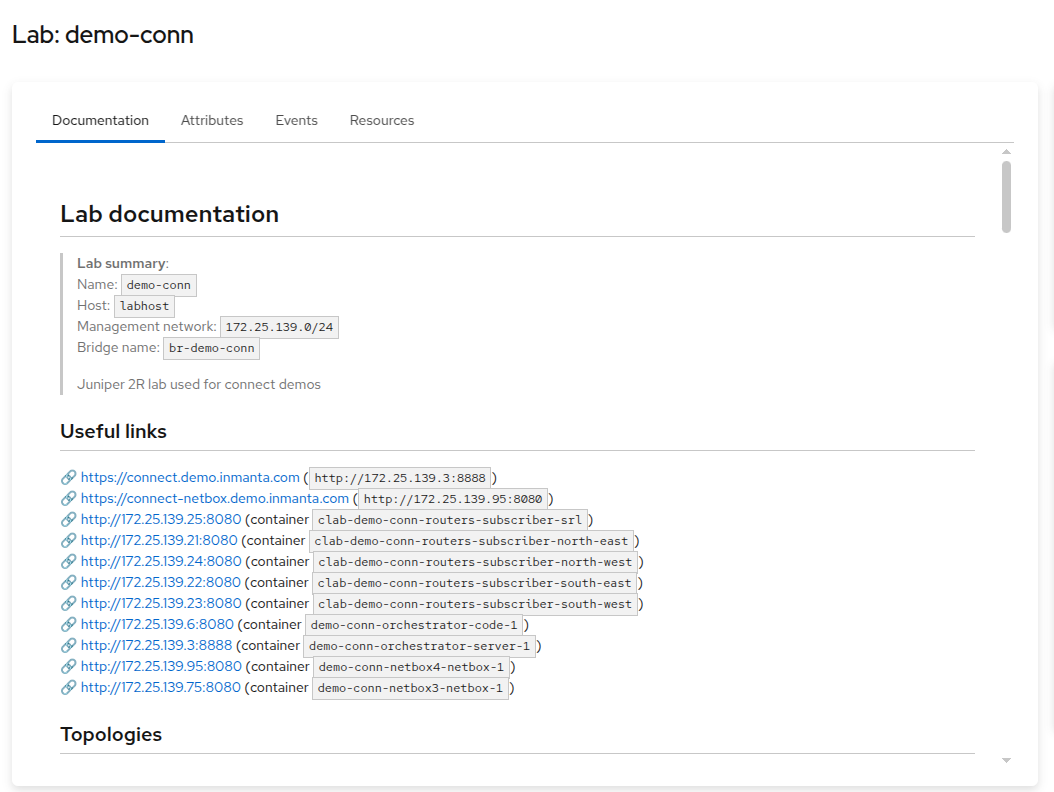Click the link icon beside connect.demo.inmanta.com

pyautogui.click(x=68, y=477)
